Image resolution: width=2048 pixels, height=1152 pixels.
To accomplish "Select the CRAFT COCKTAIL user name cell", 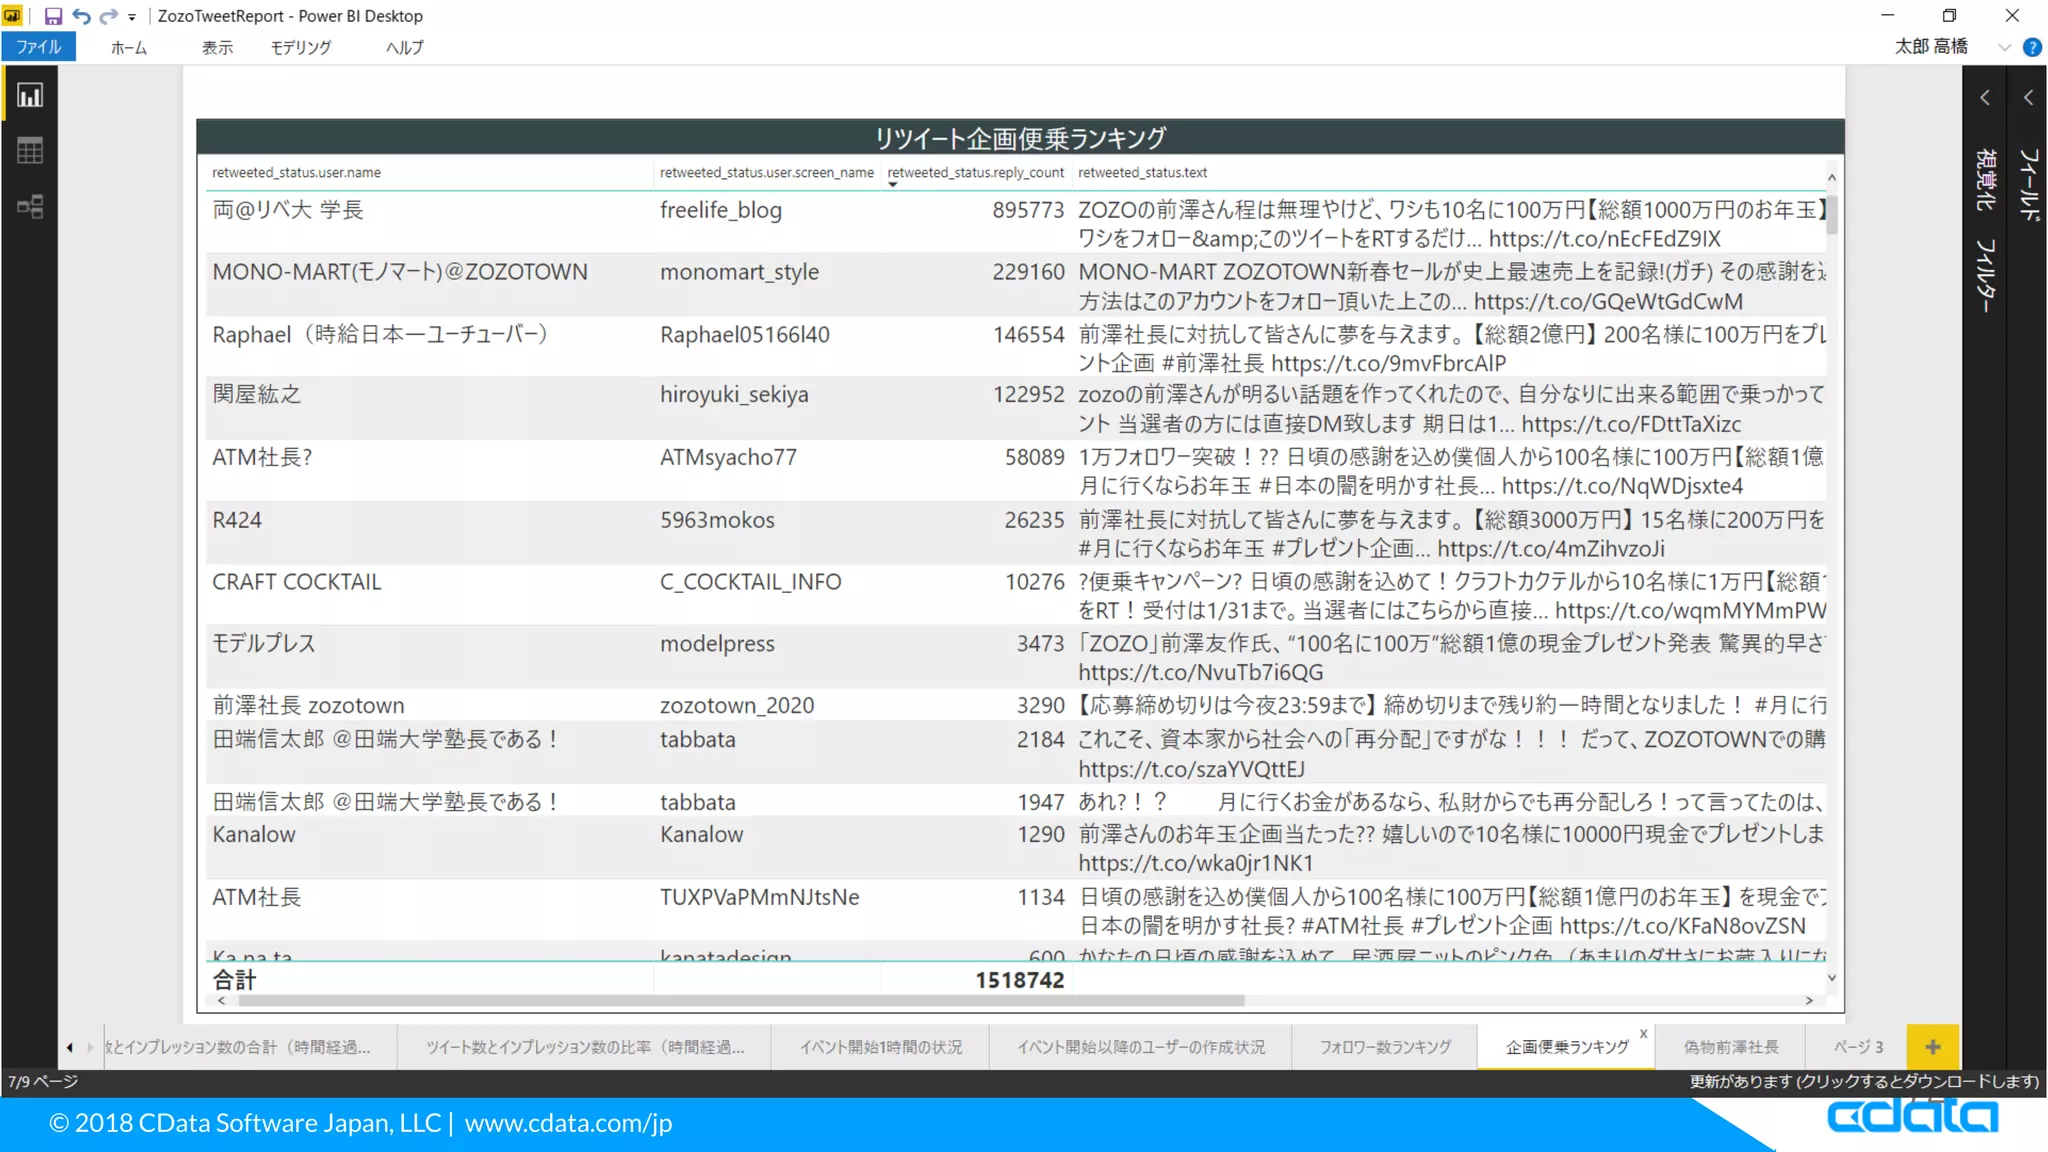I will pyautogui.click(x=297, y=582).
